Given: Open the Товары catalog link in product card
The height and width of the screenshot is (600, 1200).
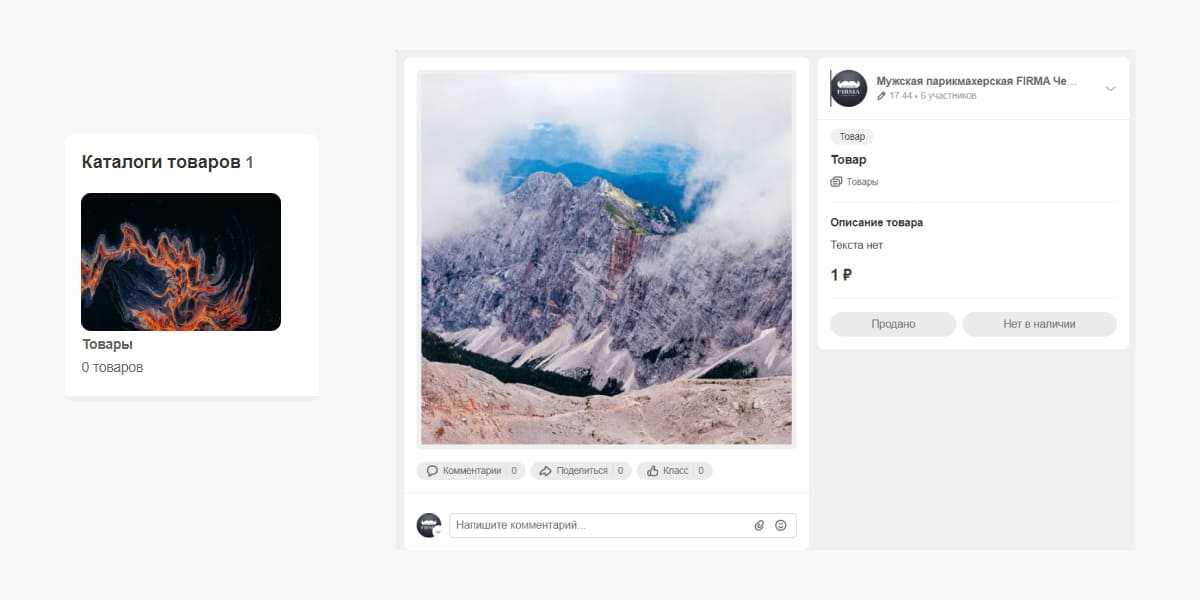Looking at the screenshot, I should pyautogui.click(x=862, y=182).
